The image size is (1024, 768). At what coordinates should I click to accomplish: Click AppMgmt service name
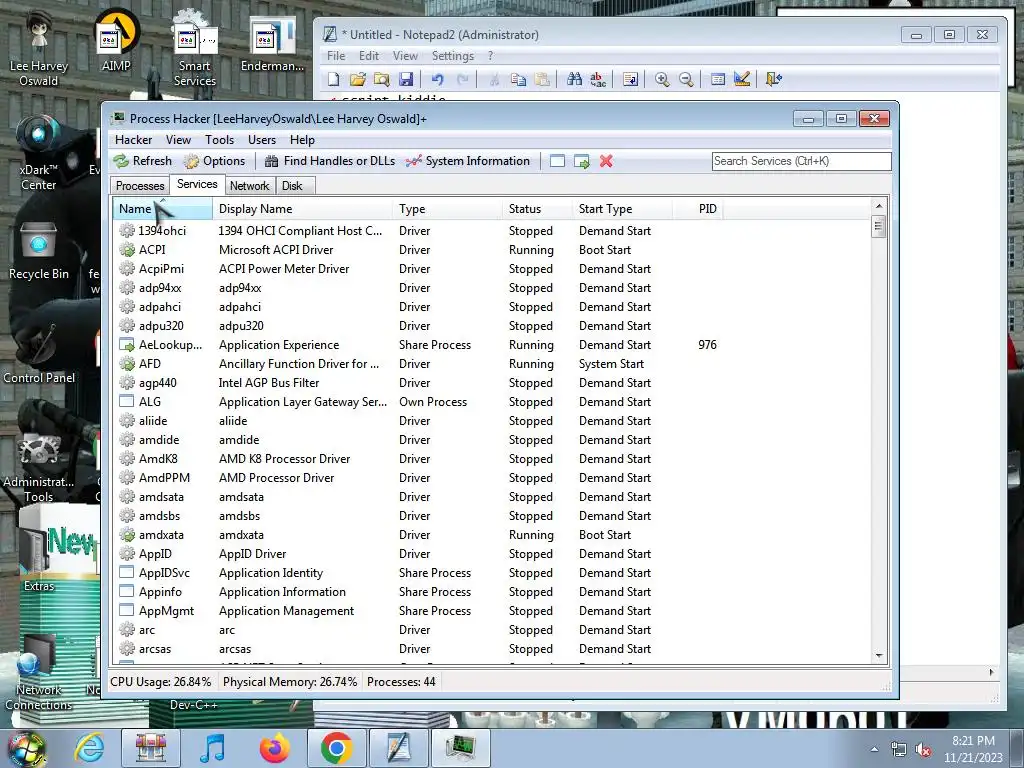pos(167,611)
